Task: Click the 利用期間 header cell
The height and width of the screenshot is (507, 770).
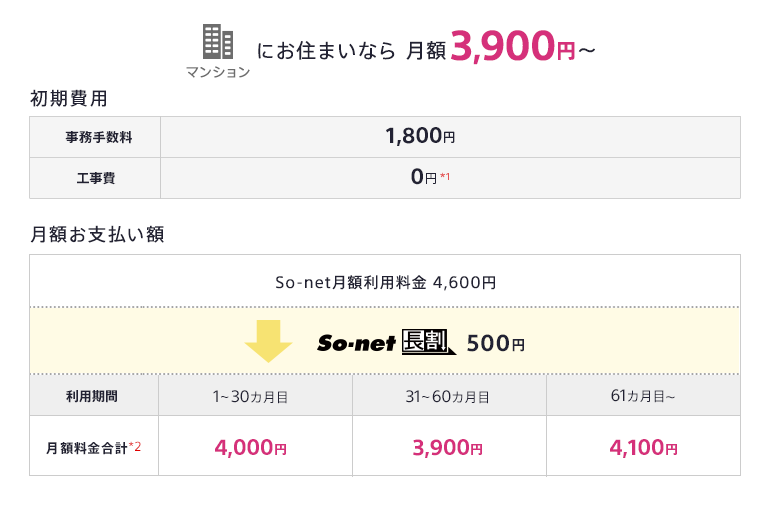Action: 95,396
